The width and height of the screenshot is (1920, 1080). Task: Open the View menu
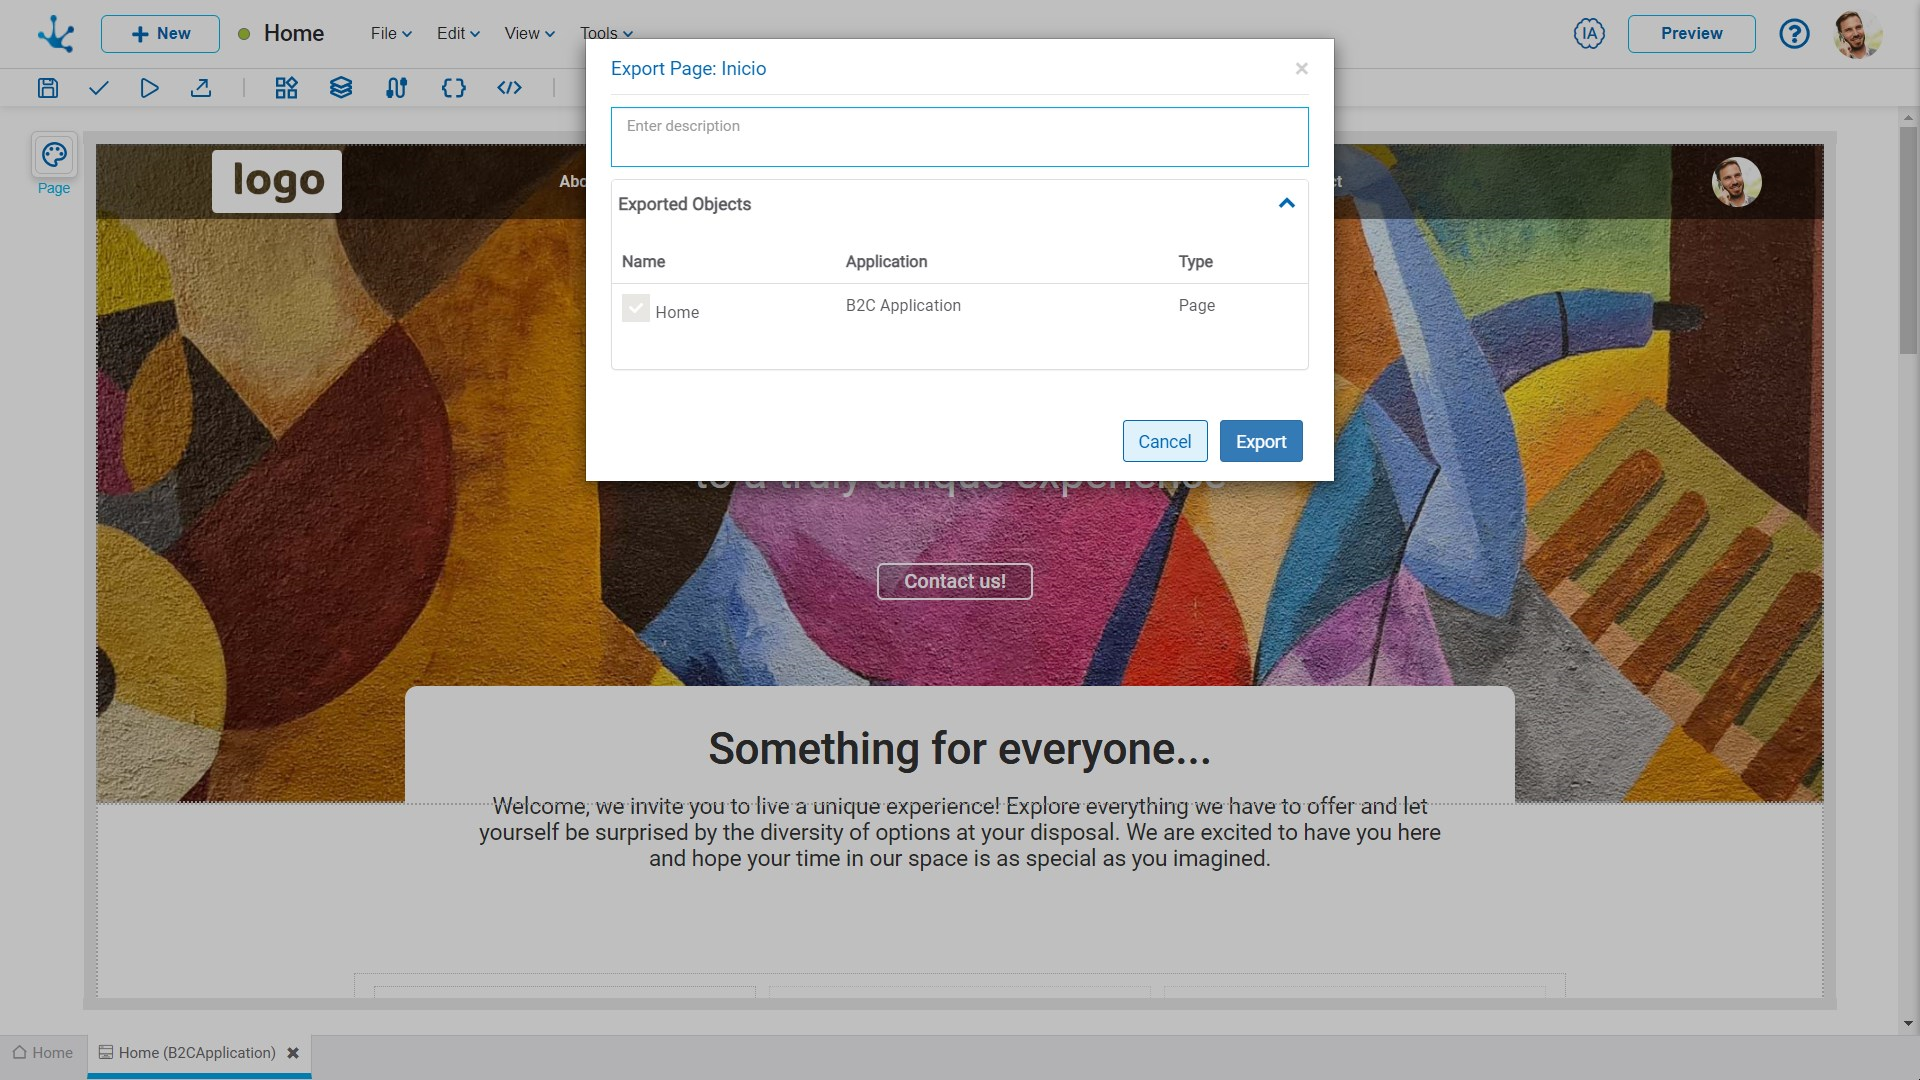coord(529,34)
